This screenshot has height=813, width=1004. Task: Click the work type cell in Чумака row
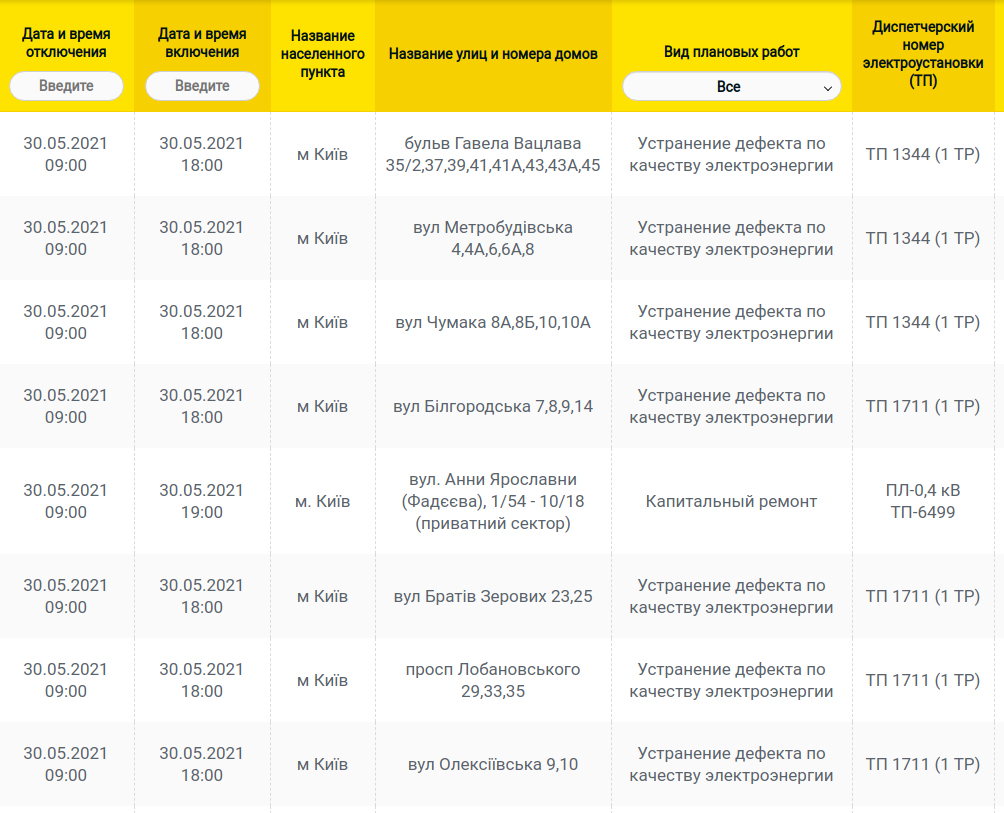coord(731,322)
